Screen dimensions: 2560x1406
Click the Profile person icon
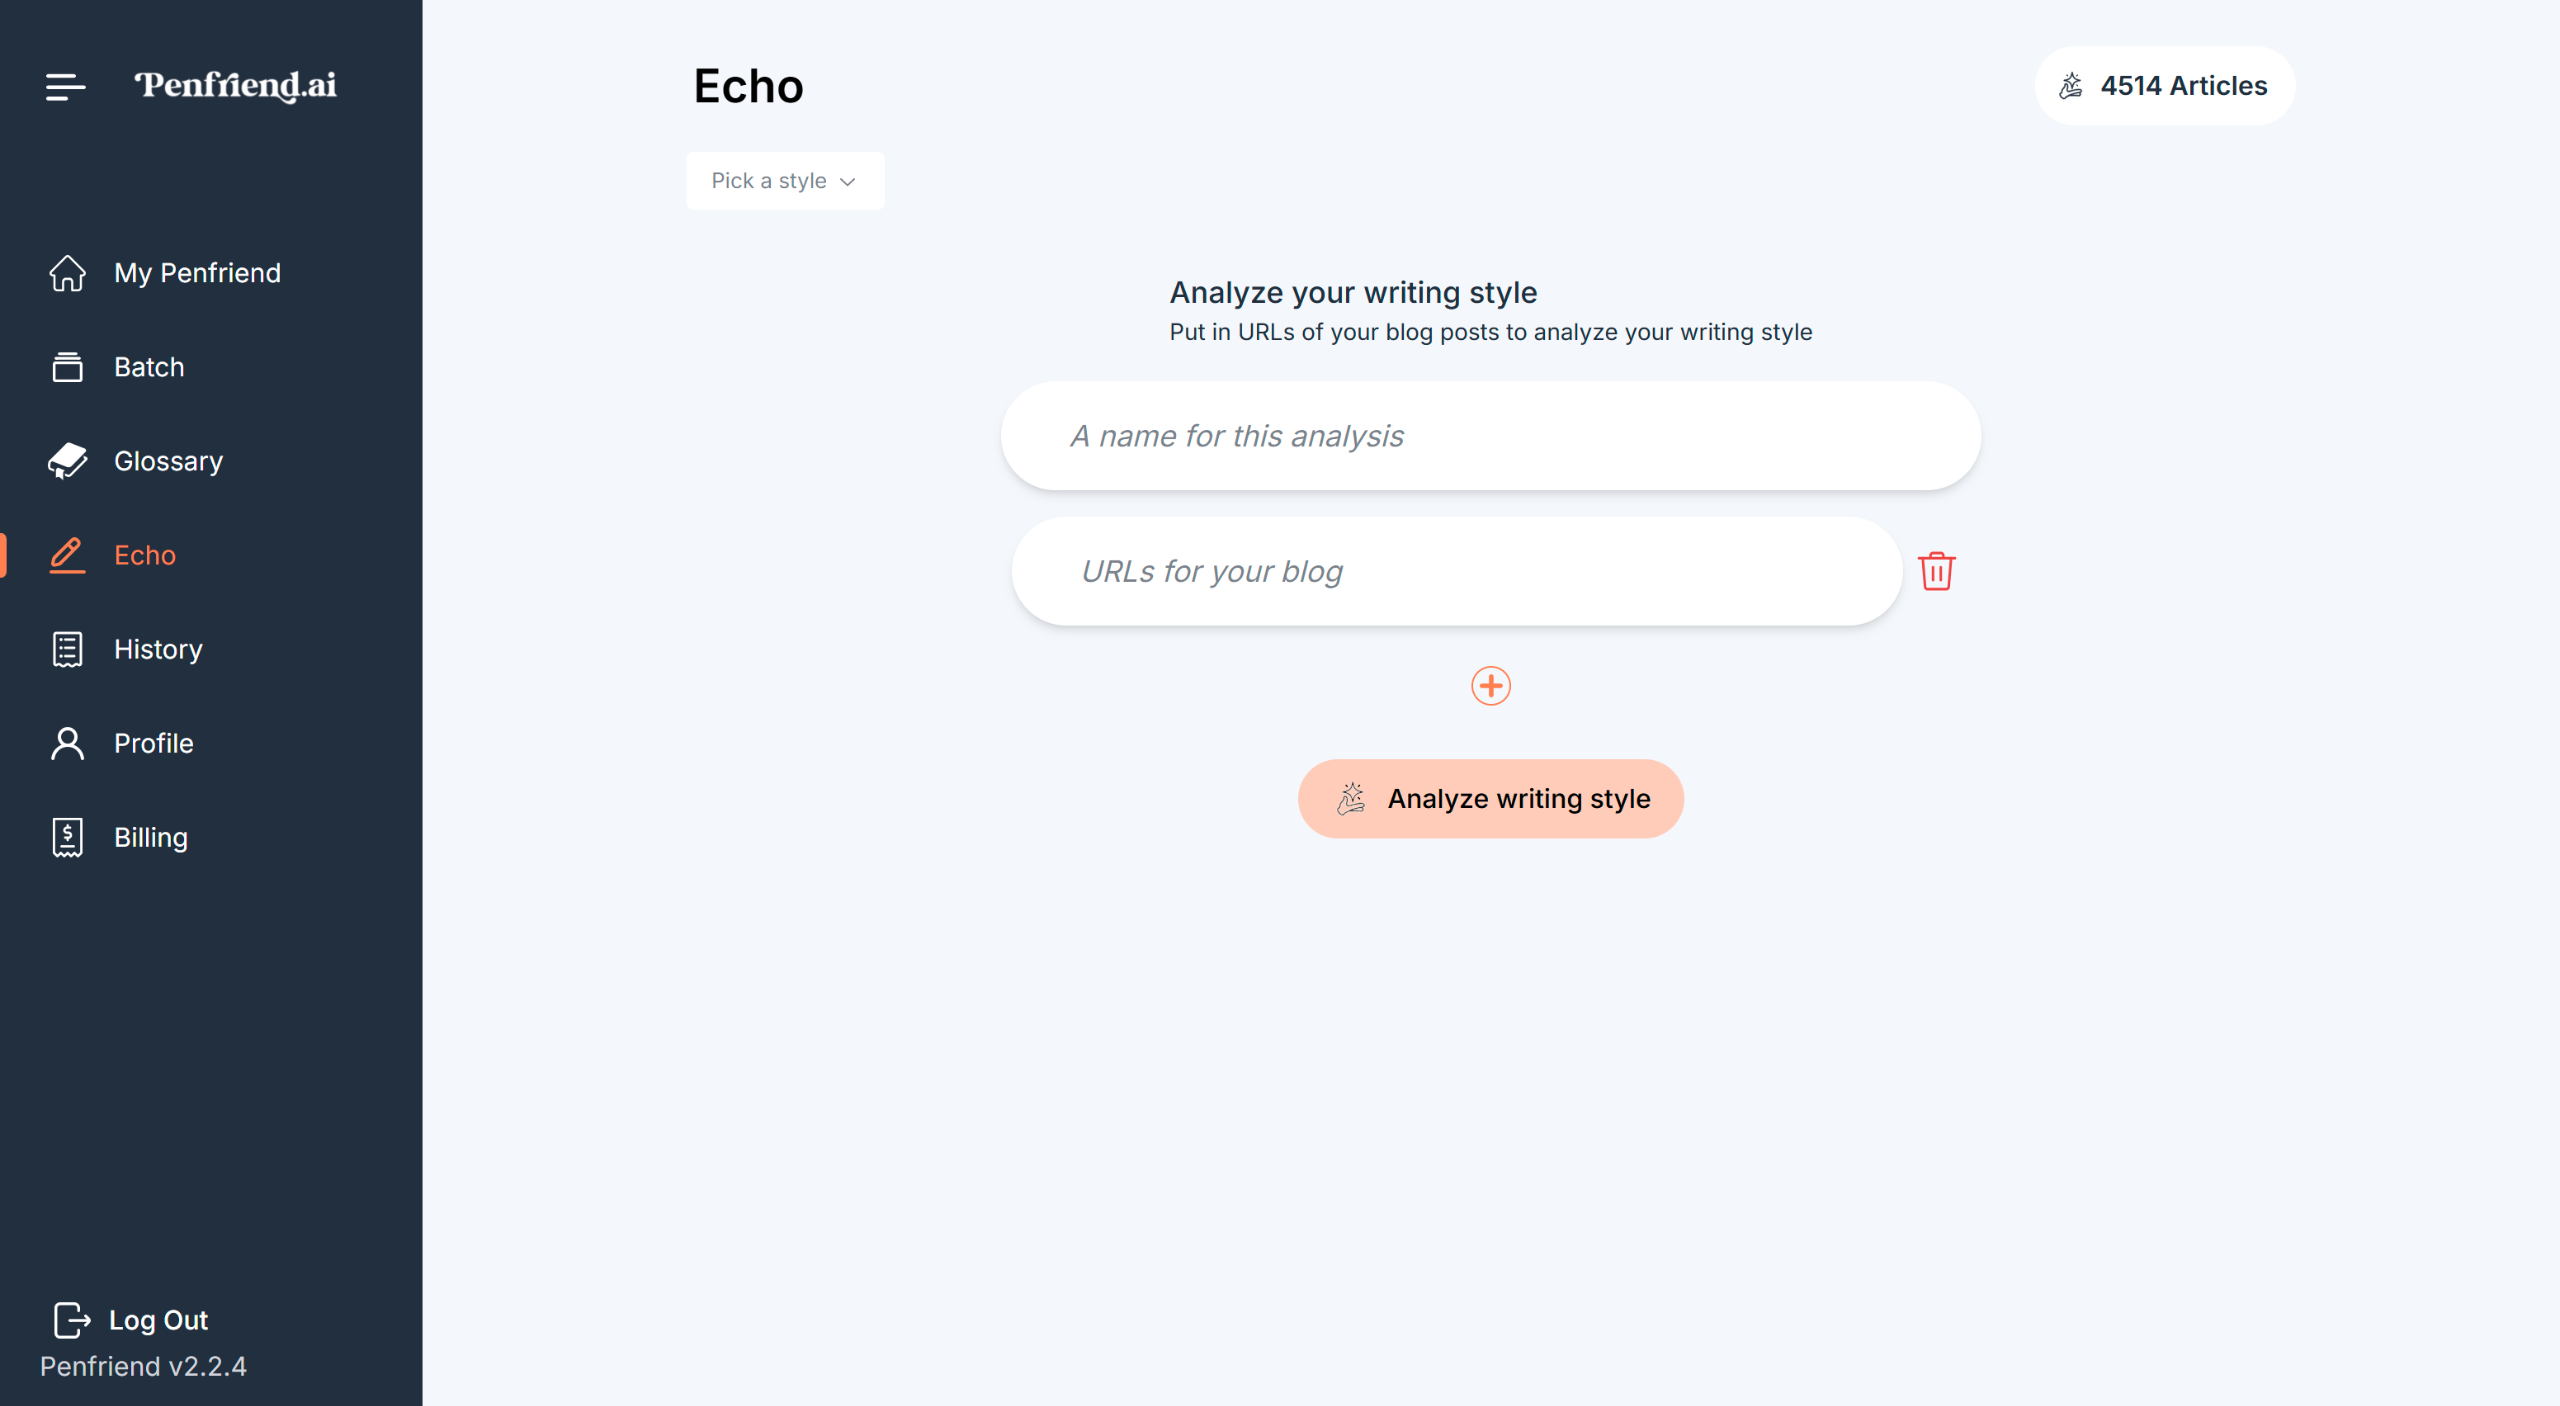tap(67, 743)
